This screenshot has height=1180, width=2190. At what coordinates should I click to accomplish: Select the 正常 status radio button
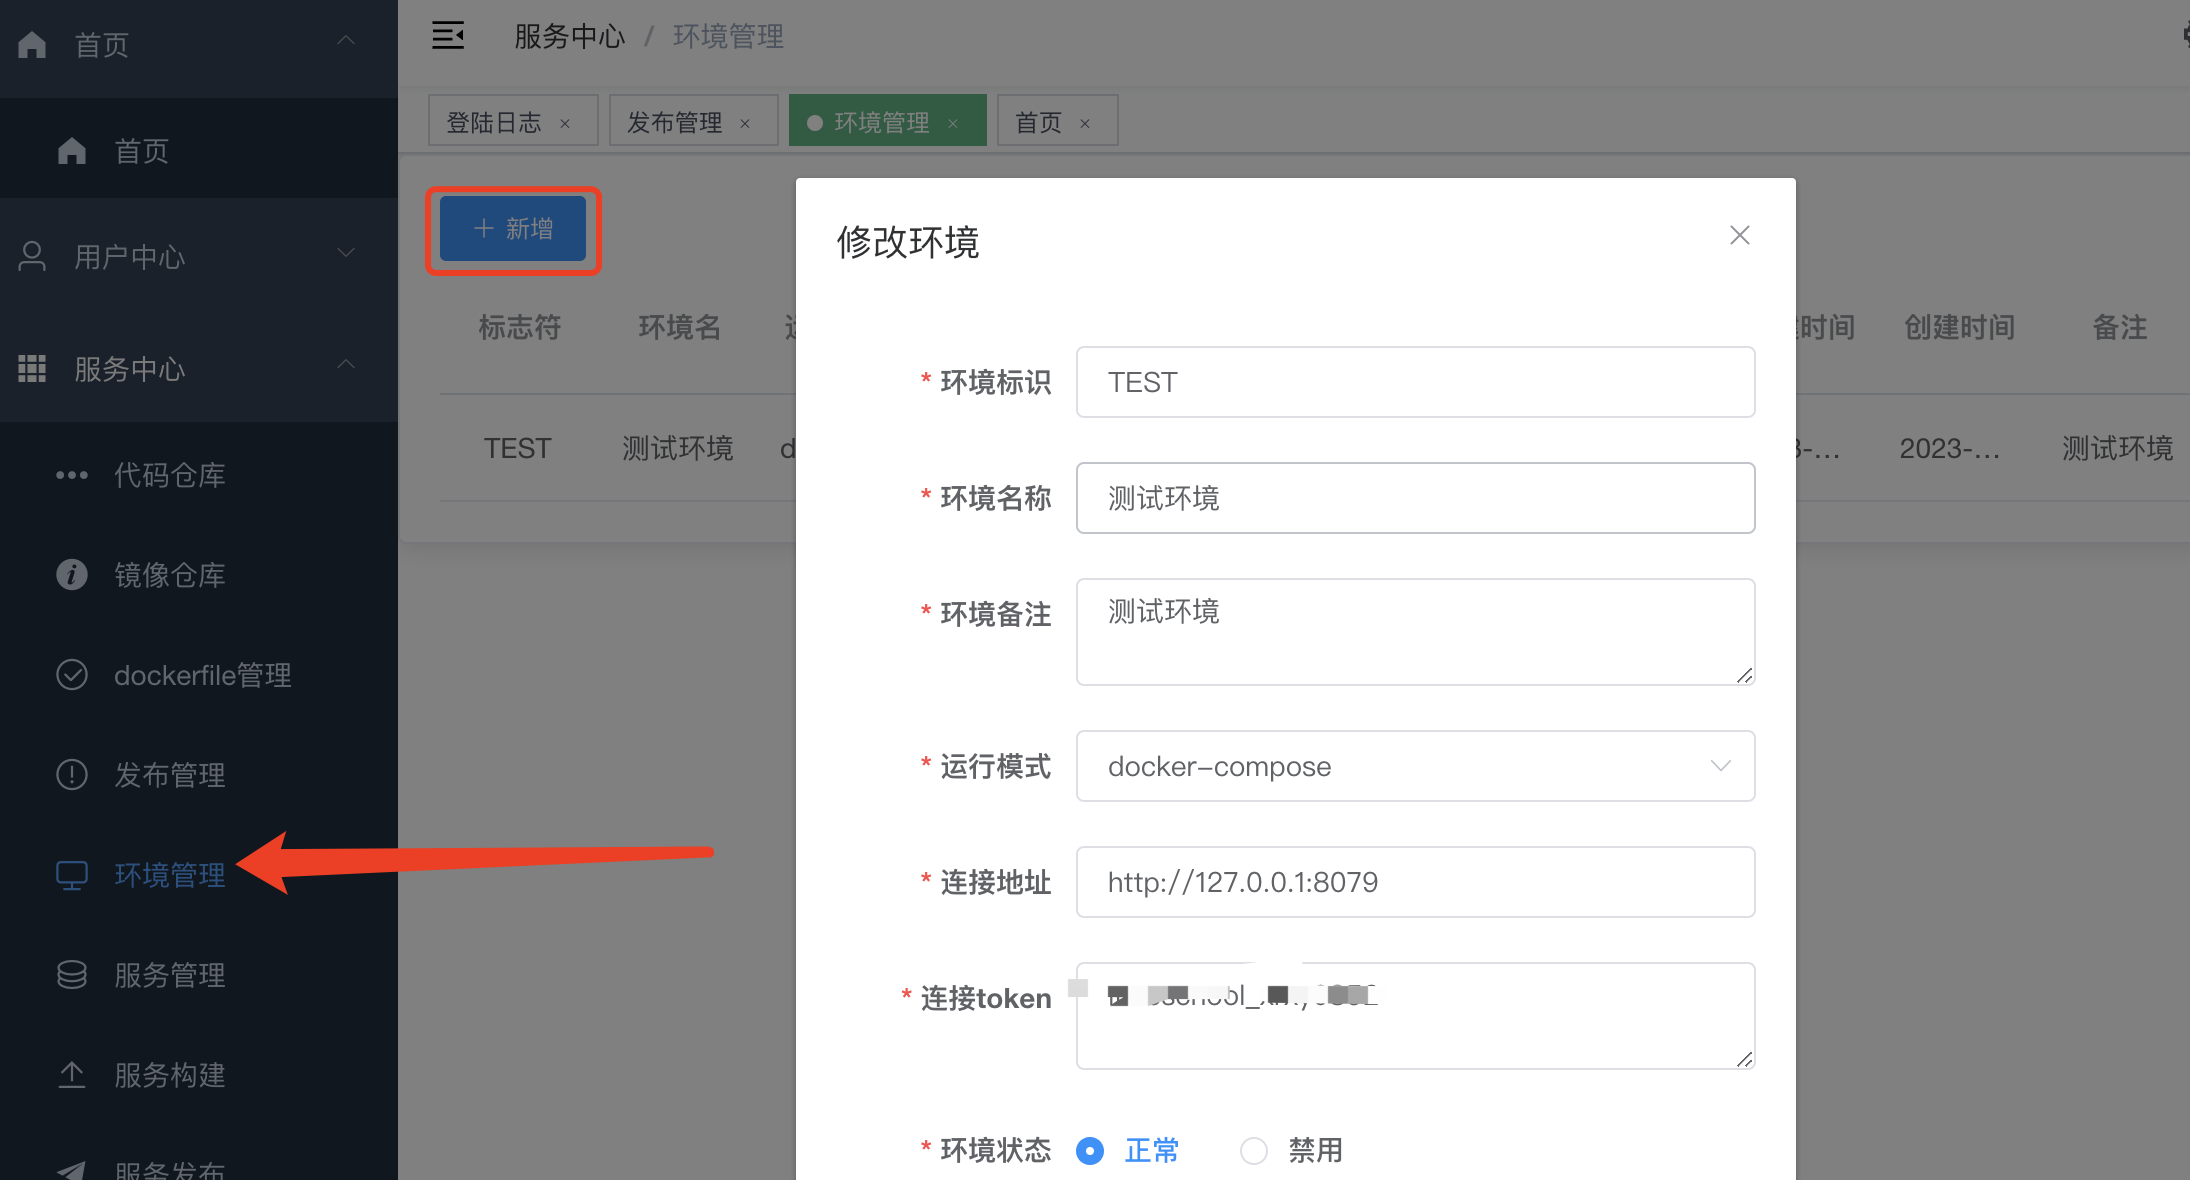click(x=1090, y=1151)
